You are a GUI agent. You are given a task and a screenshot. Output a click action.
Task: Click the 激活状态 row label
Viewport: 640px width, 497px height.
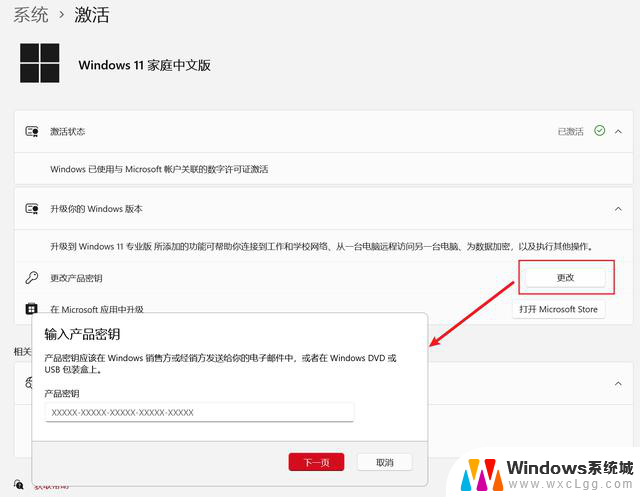[x=68, y=131]
